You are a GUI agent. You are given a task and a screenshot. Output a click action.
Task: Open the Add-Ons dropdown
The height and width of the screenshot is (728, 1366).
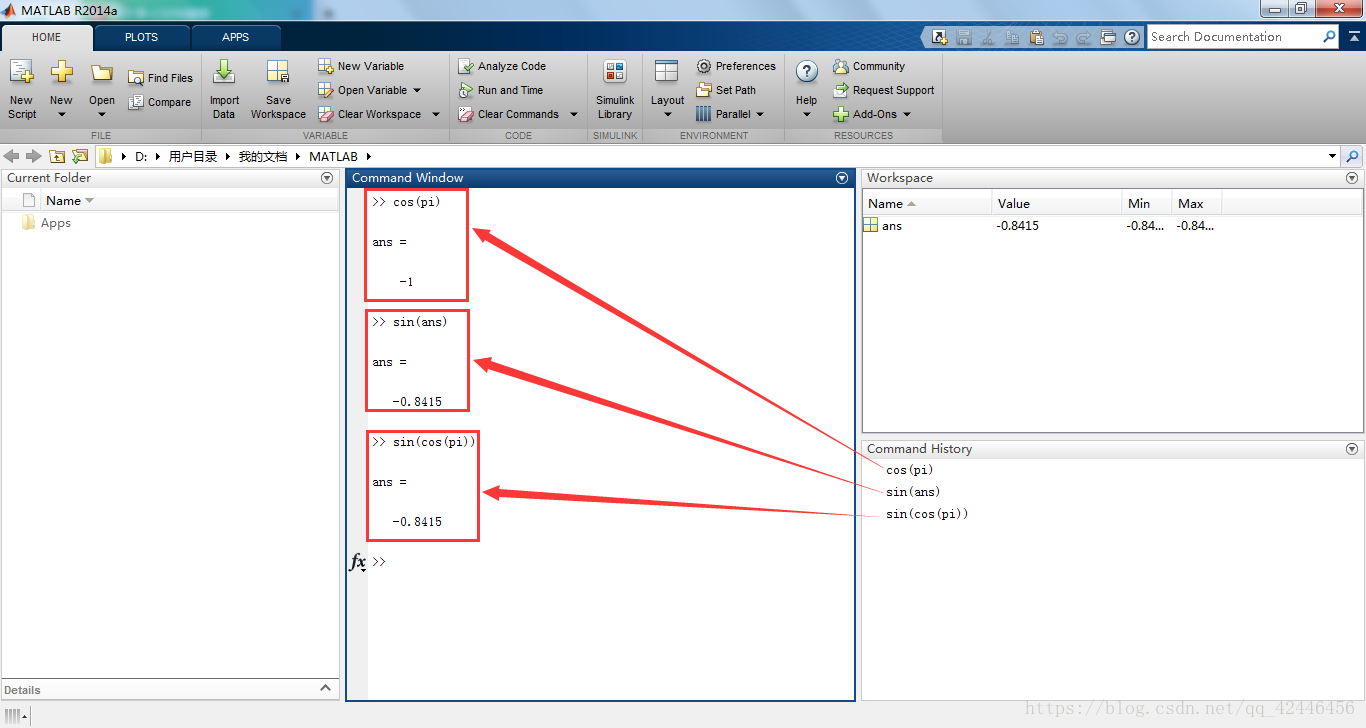[872, 114]
